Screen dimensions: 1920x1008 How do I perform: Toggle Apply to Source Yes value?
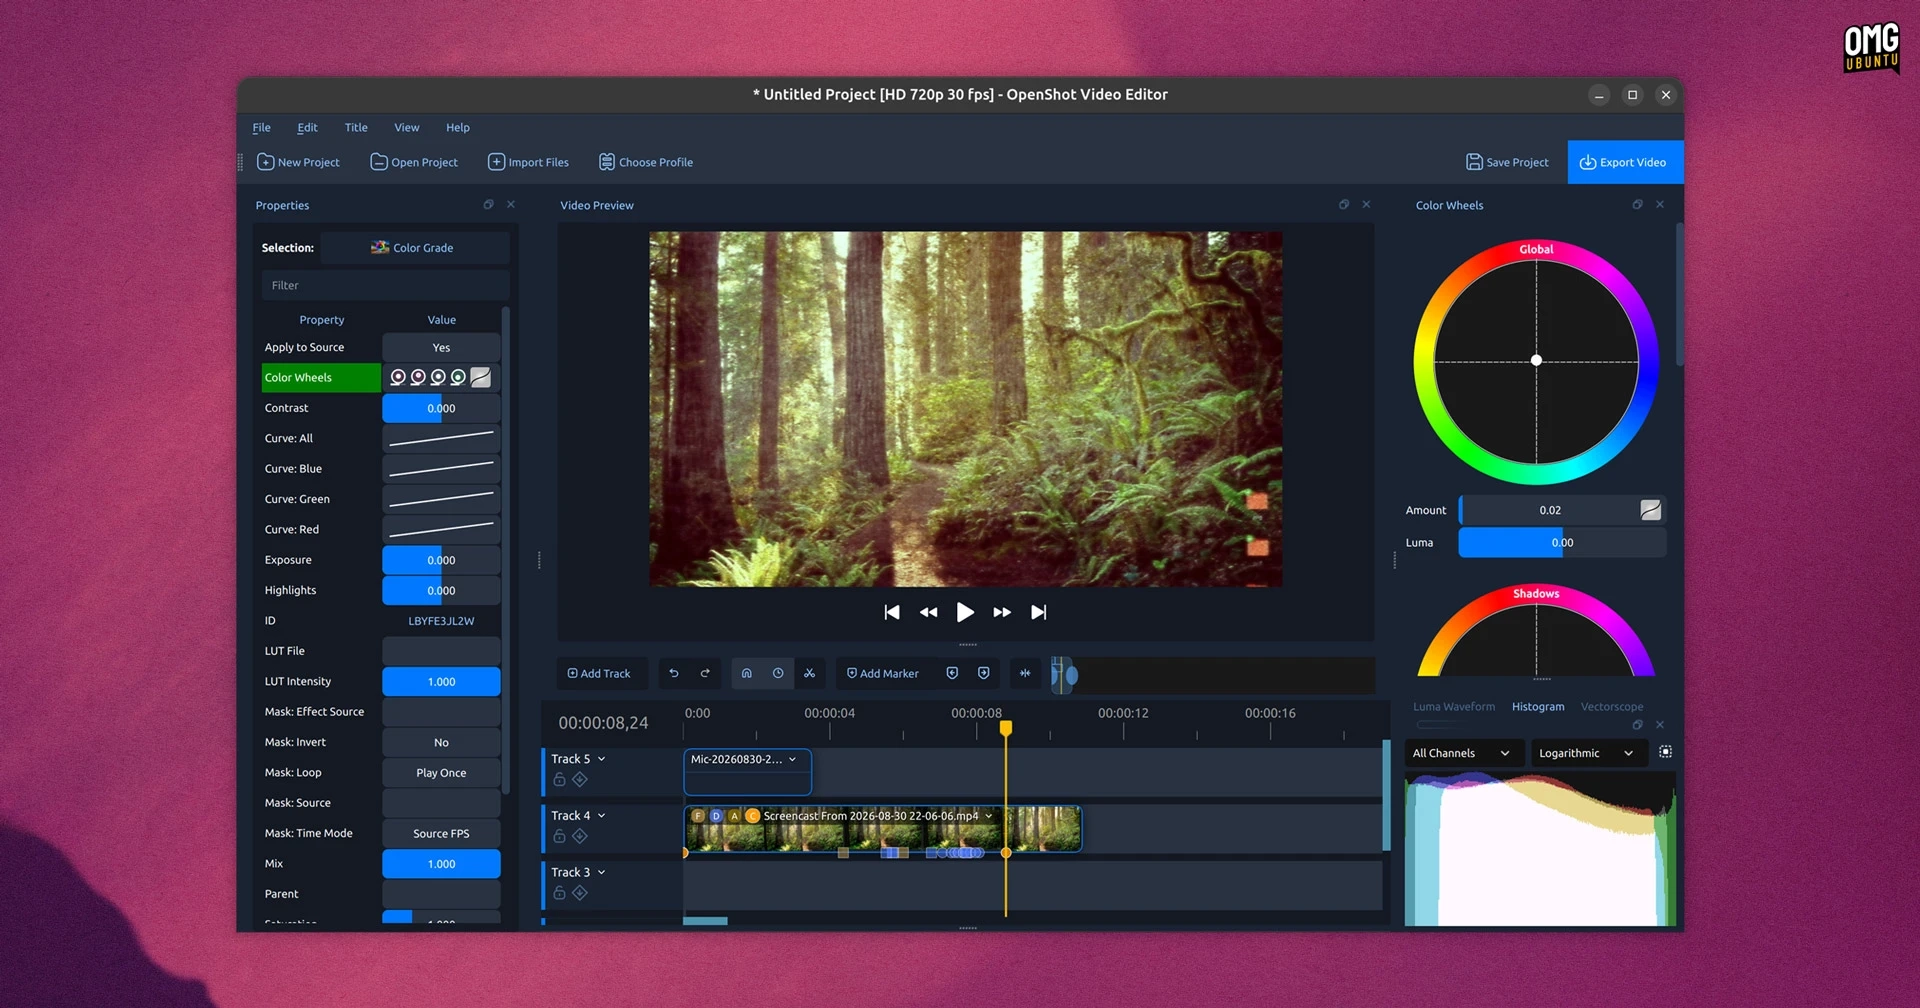(441, 348)
